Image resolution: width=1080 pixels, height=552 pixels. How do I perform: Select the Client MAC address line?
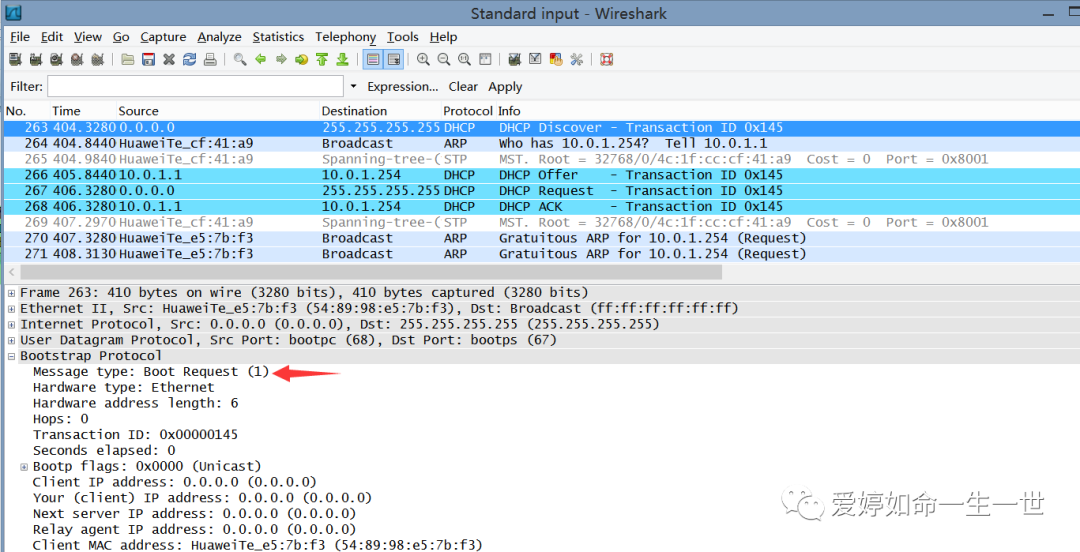point(258,545)
